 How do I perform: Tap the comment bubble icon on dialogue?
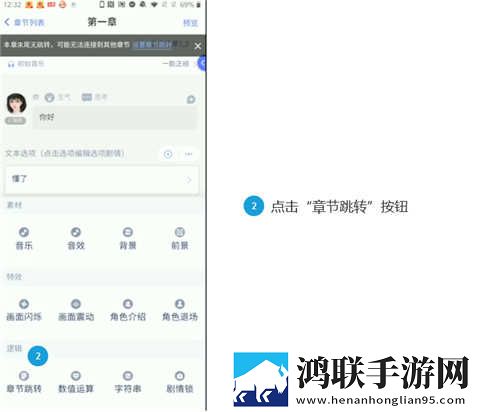point(191,99)
